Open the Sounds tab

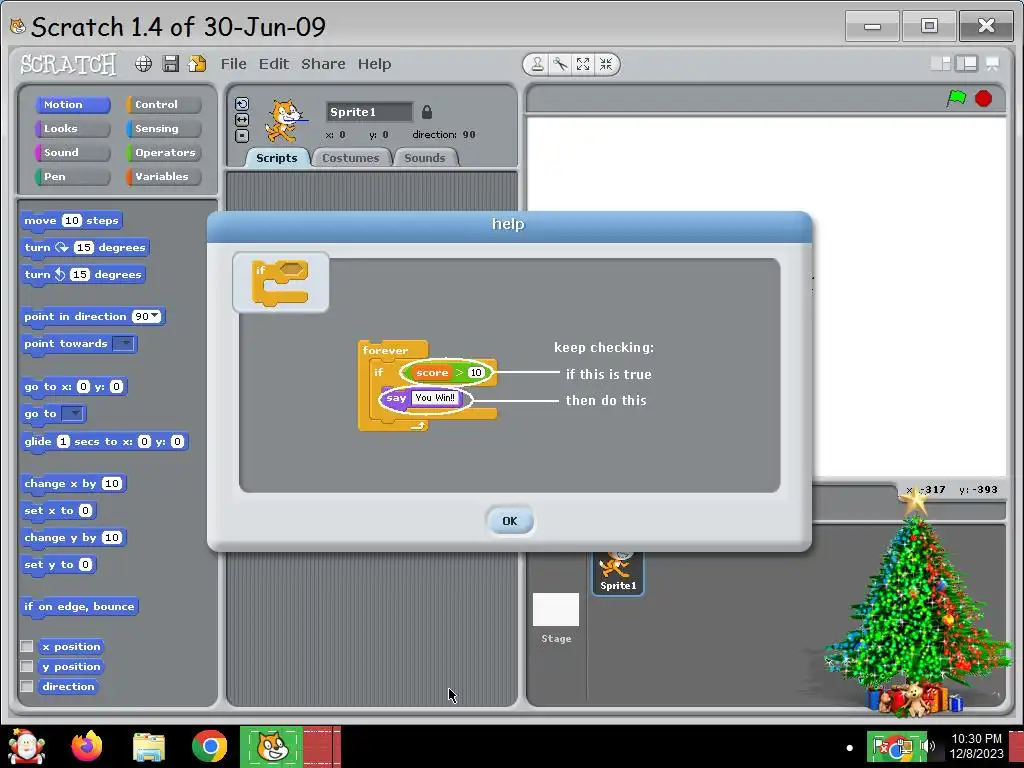424,157
